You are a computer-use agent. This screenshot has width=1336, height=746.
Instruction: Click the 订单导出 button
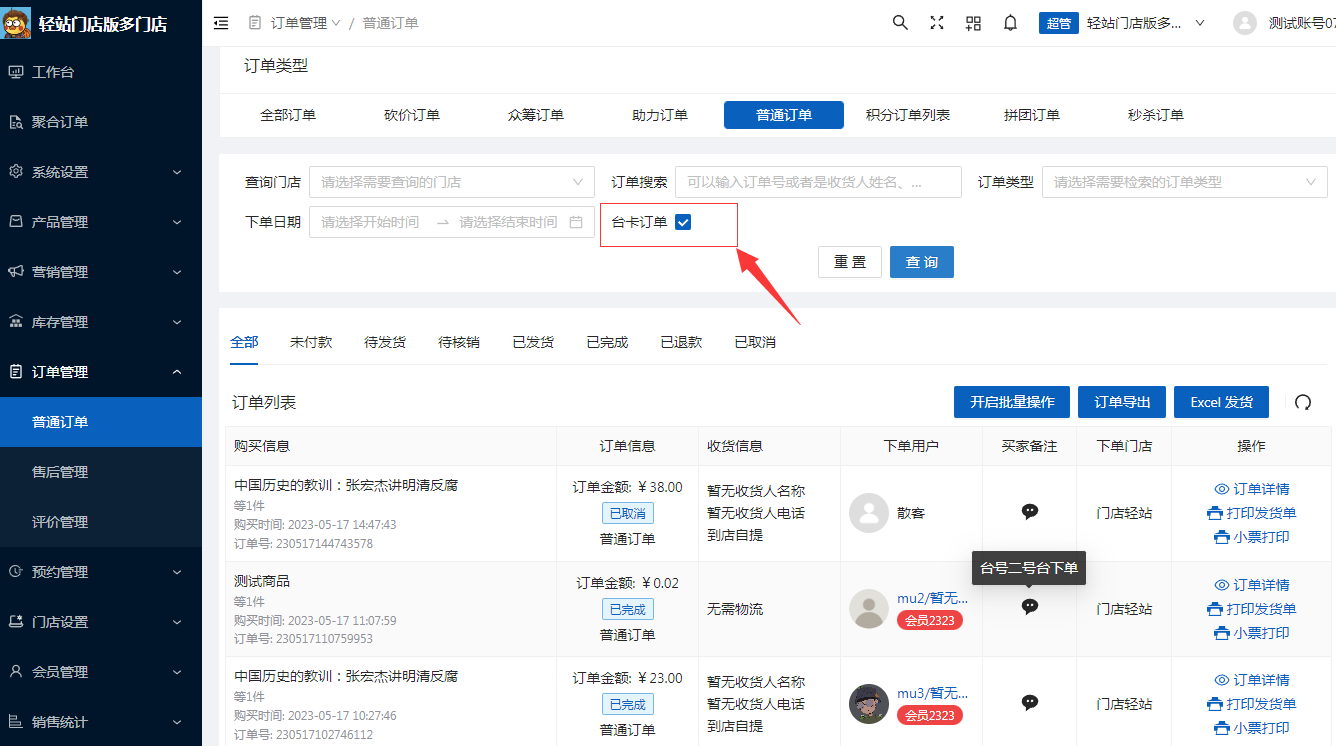(1121, 402)
